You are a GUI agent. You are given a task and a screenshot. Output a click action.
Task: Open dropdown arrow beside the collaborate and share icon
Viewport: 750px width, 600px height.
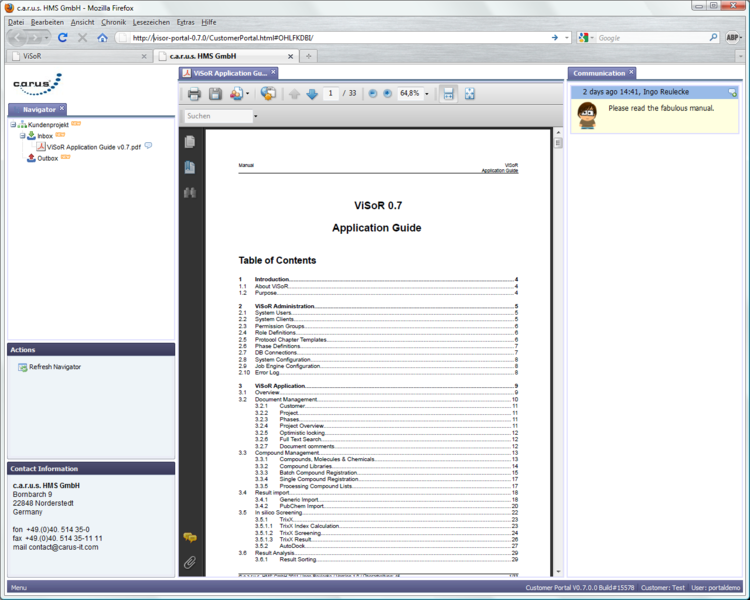(x=247, y=94)
